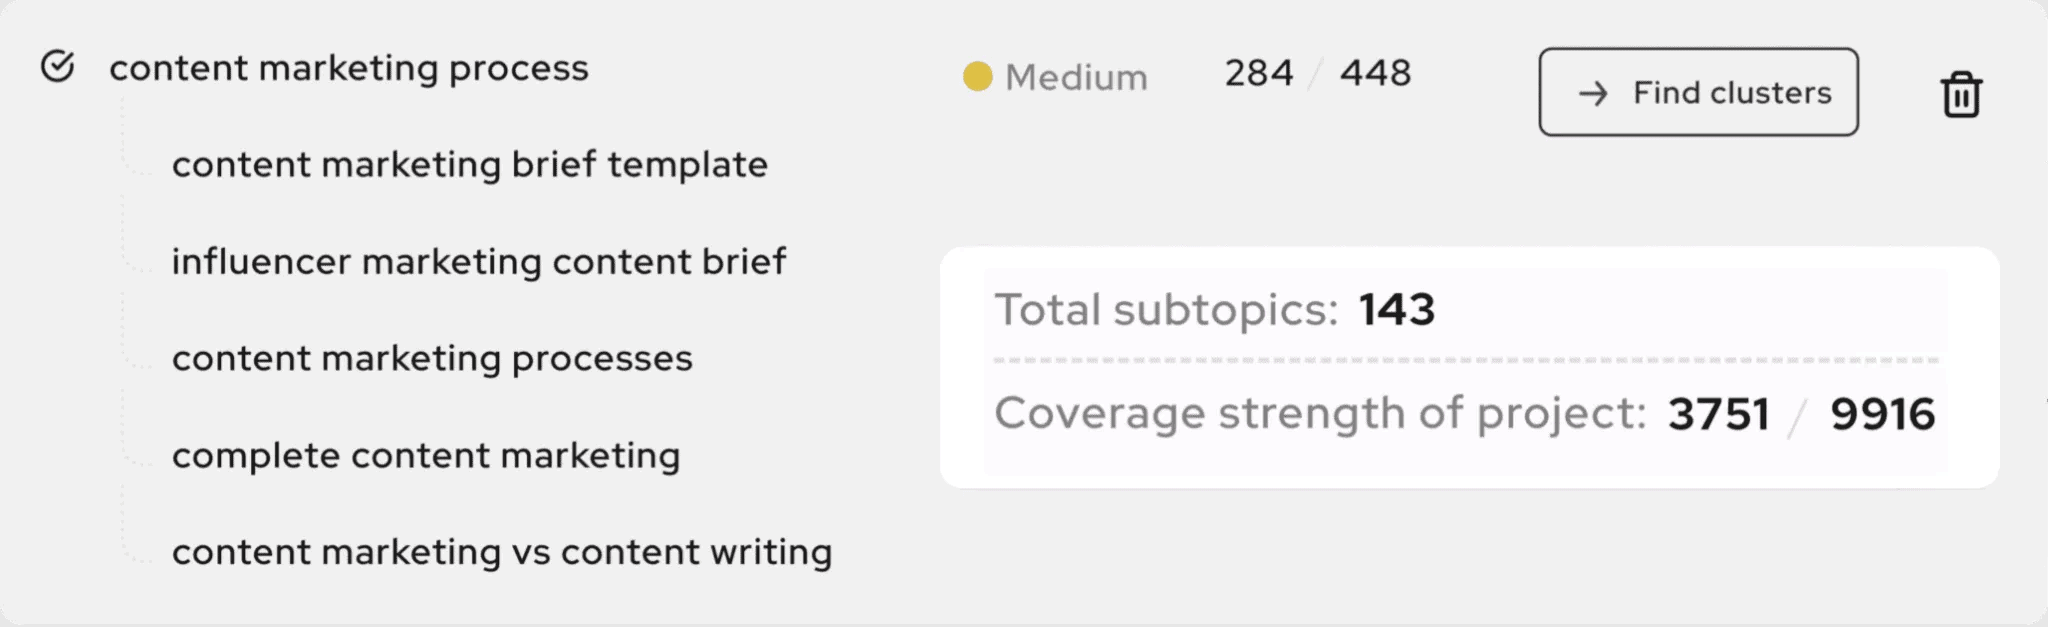Click the trash delete icon
2048x627 pixels.
(x=1961, y=95)
